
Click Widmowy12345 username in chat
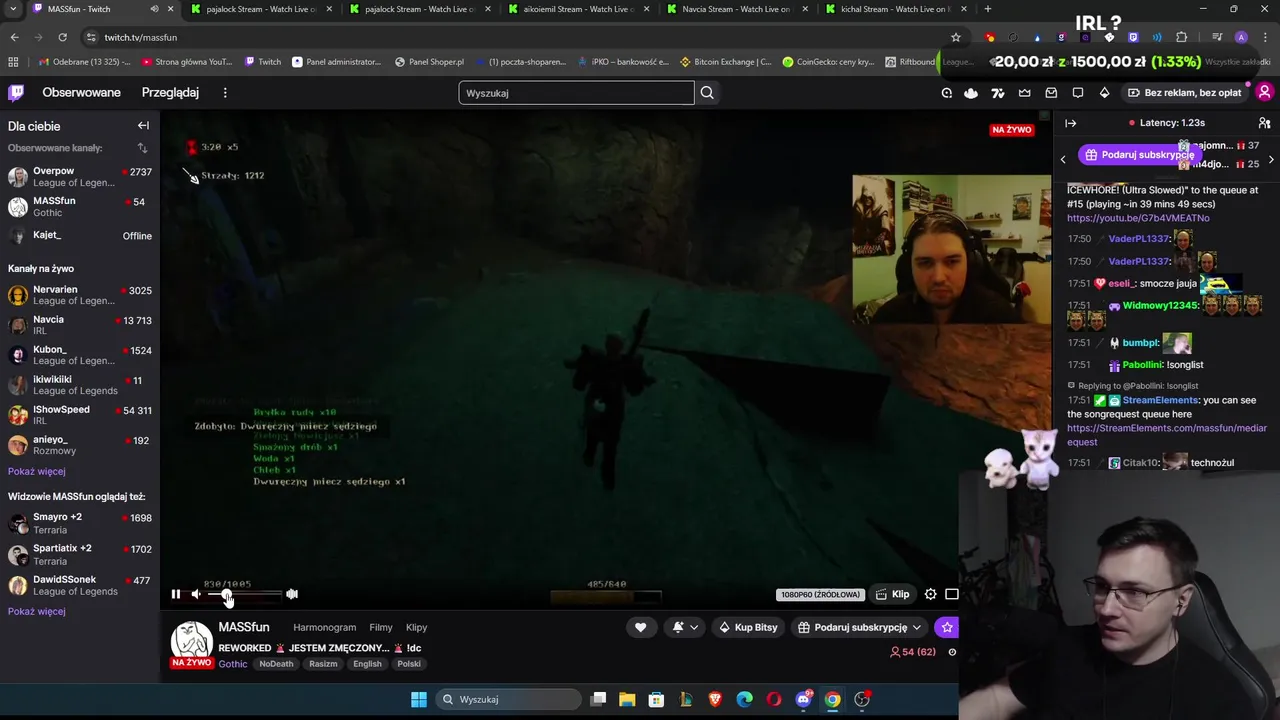1160,306
